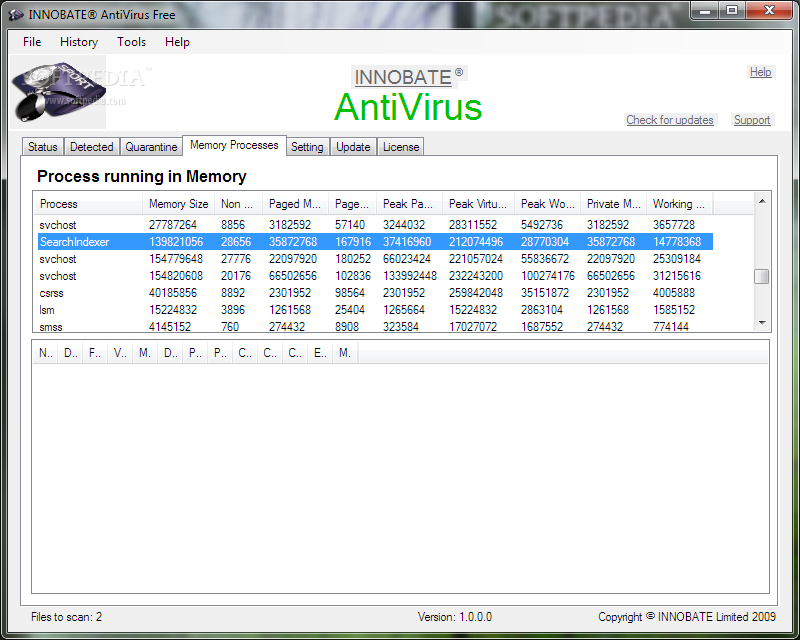Click the INNOBATE logo image

coord(58,92)
